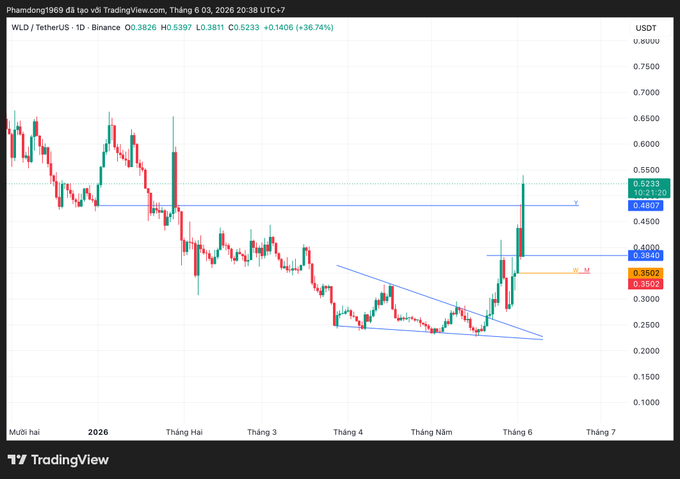The image size is (680, 479).
Task: Click the 0.3000 price axis label
Action: (646, 299)
